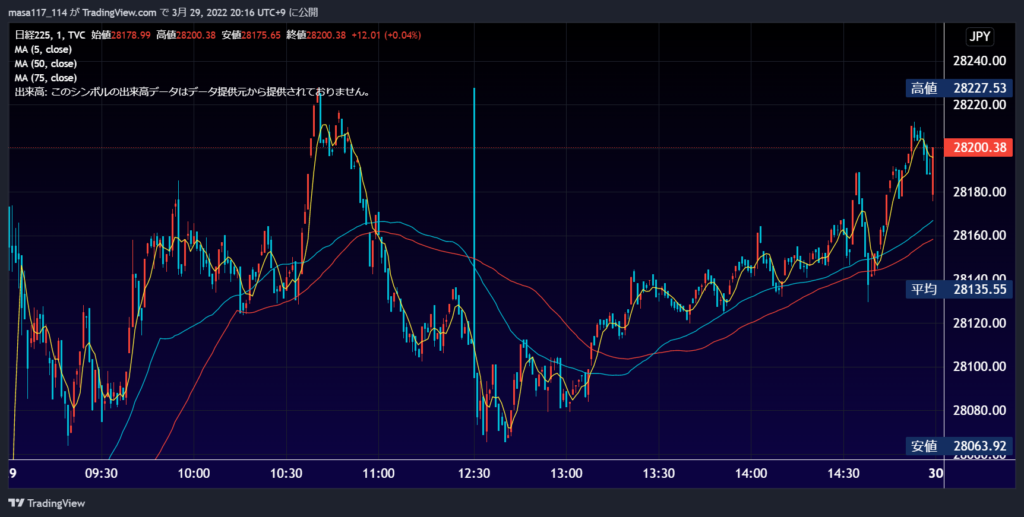
Task: Click the 28080.00 price axis value
Action: coord(980,411)
